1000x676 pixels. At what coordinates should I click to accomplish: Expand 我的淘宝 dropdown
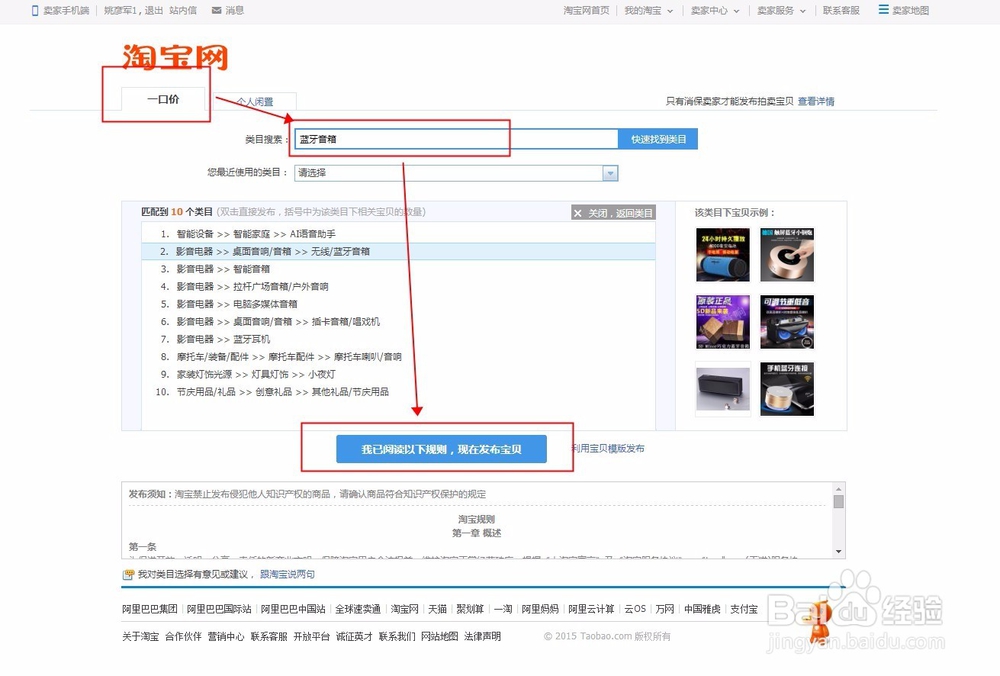click(670, 11)
